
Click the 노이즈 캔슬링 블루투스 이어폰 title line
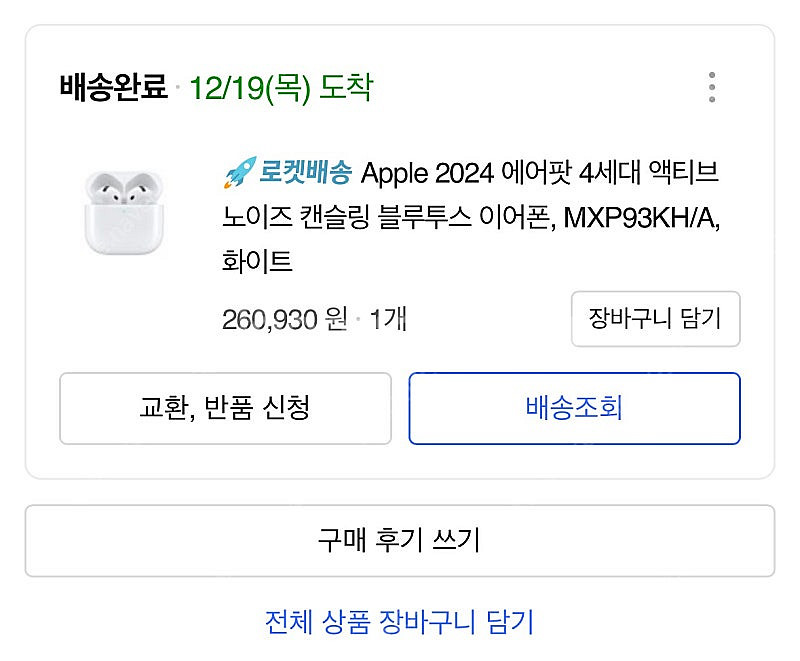coord(389,217)
